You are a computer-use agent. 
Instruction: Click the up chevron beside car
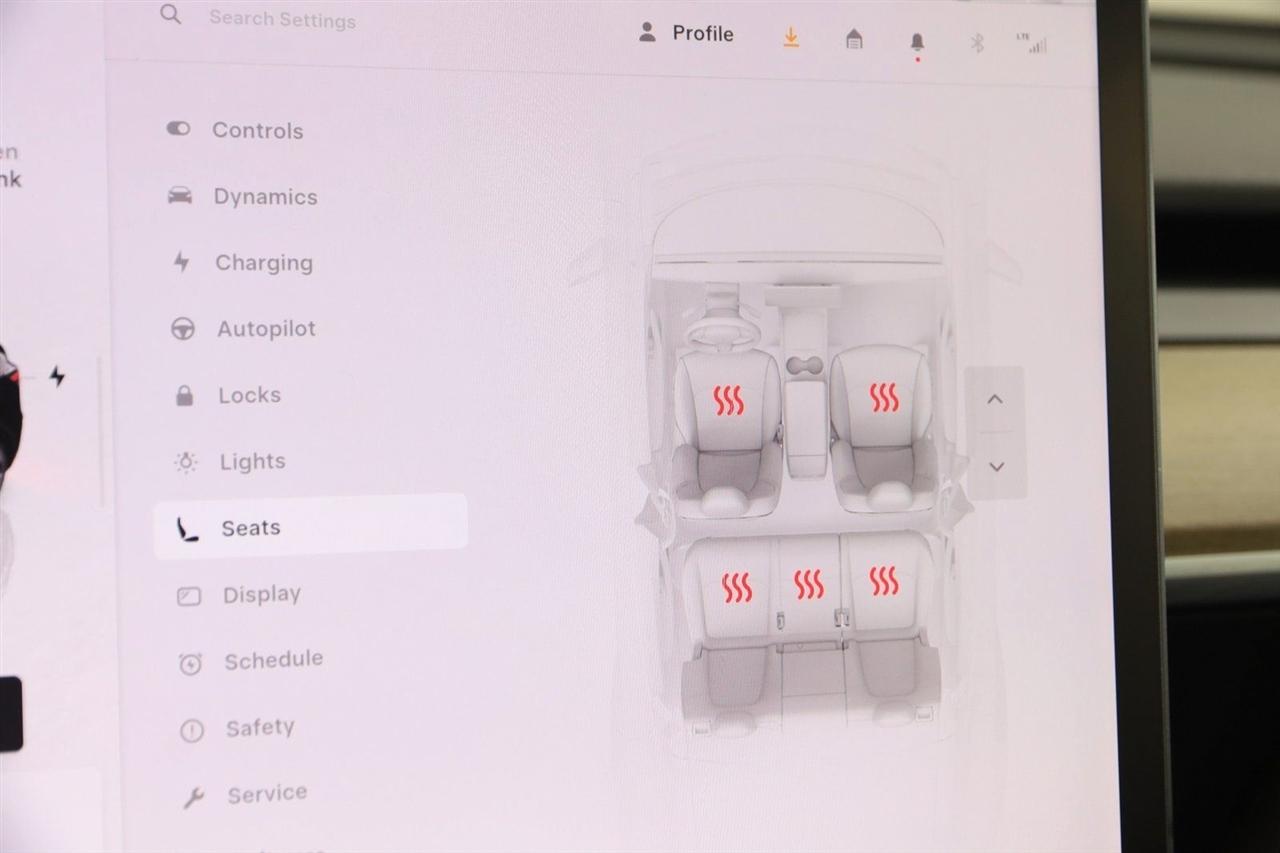click(x=994, y=399)
